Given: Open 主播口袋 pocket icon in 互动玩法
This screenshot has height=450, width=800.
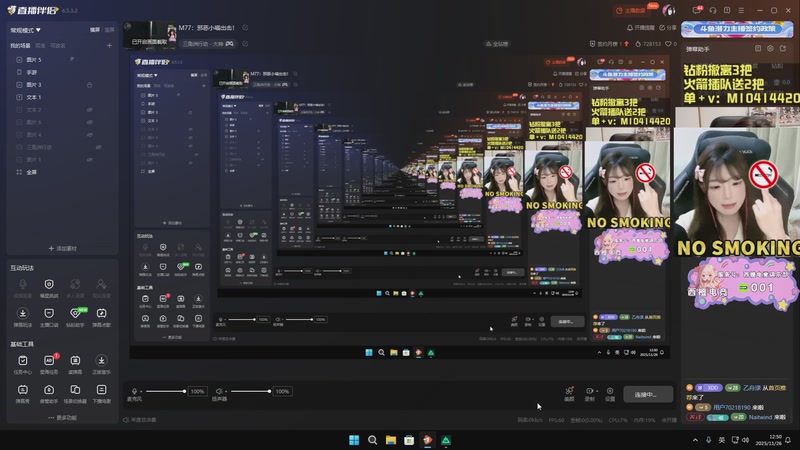Looking at the screenshot, I should 49,313.
